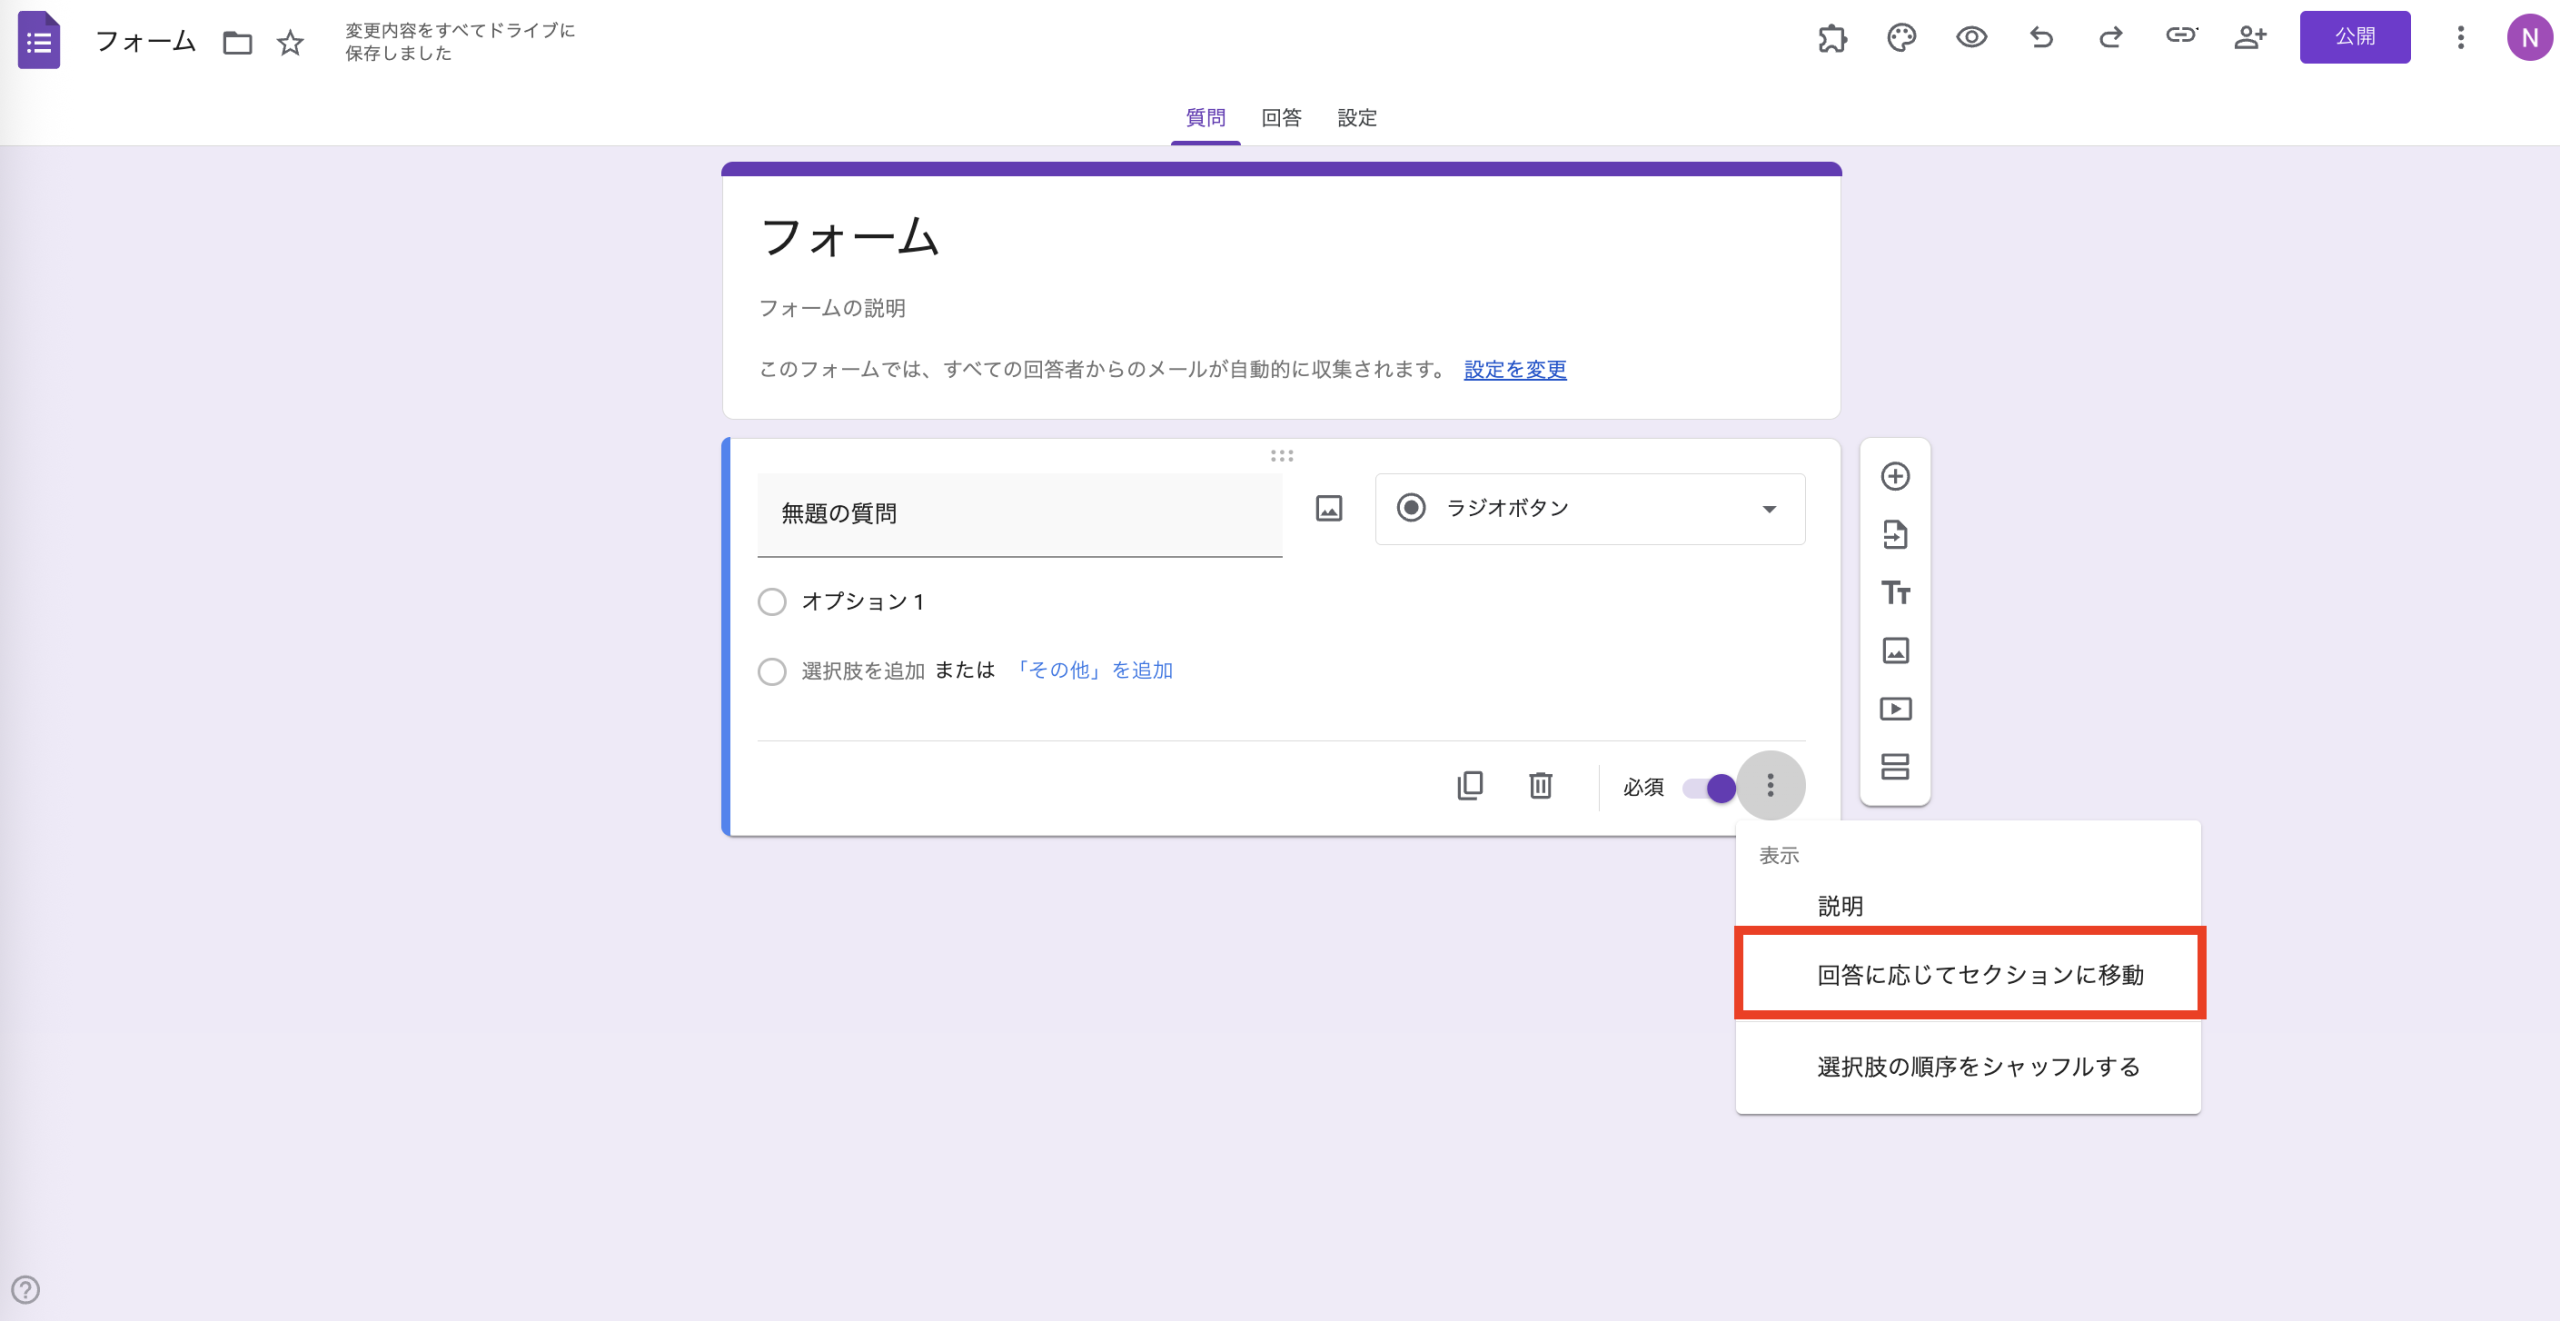Add a new question
Viewport: 2560px width, 1321px height.
1895,477
